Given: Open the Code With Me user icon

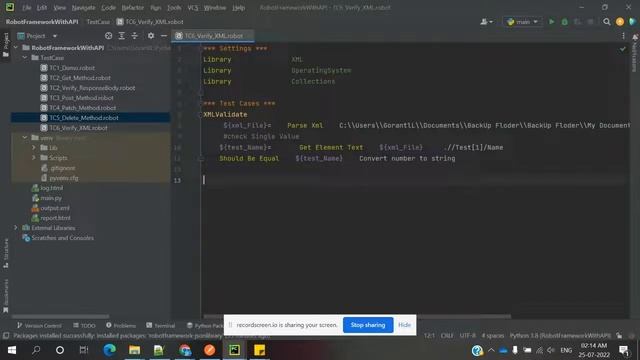Looking at the screenshot, I should [486, 22].
